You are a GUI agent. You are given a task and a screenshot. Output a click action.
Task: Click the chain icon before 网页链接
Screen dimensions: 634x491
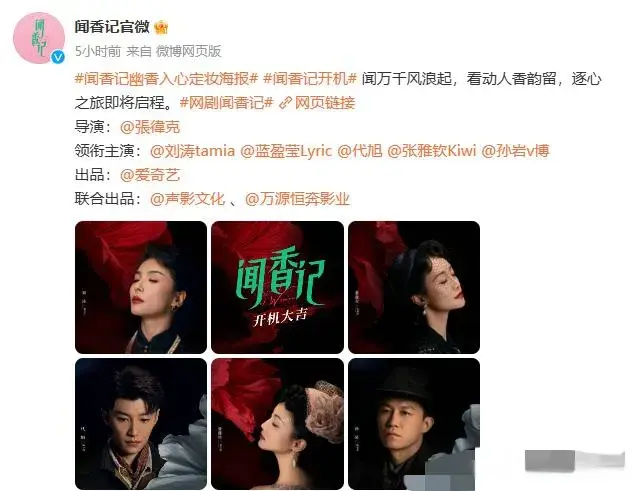tap(285, 103)
